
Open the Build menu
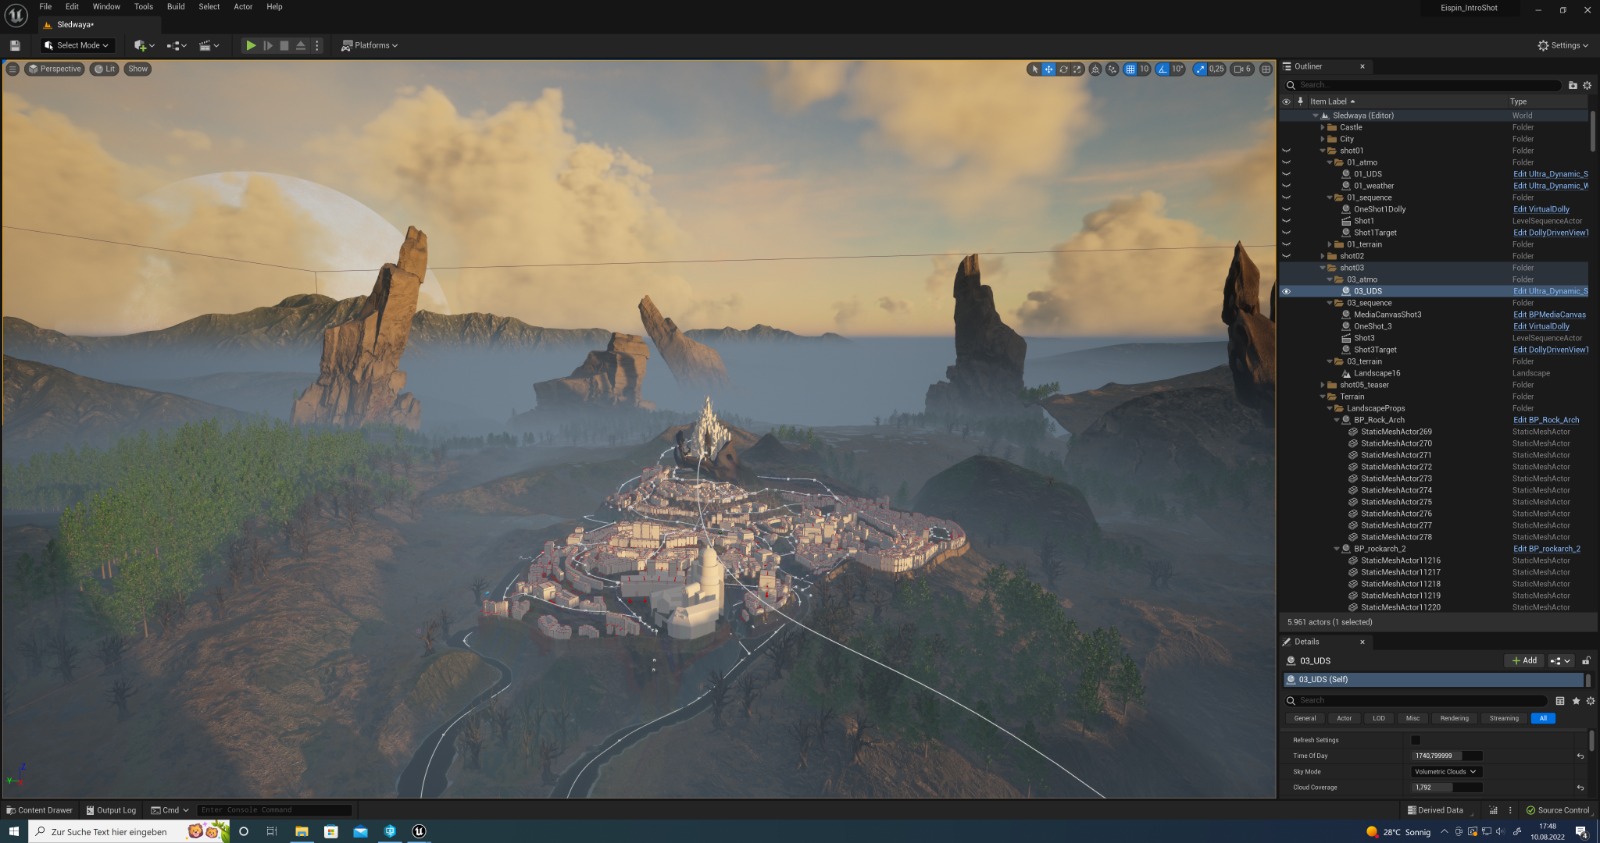click(x=176, y=7)
